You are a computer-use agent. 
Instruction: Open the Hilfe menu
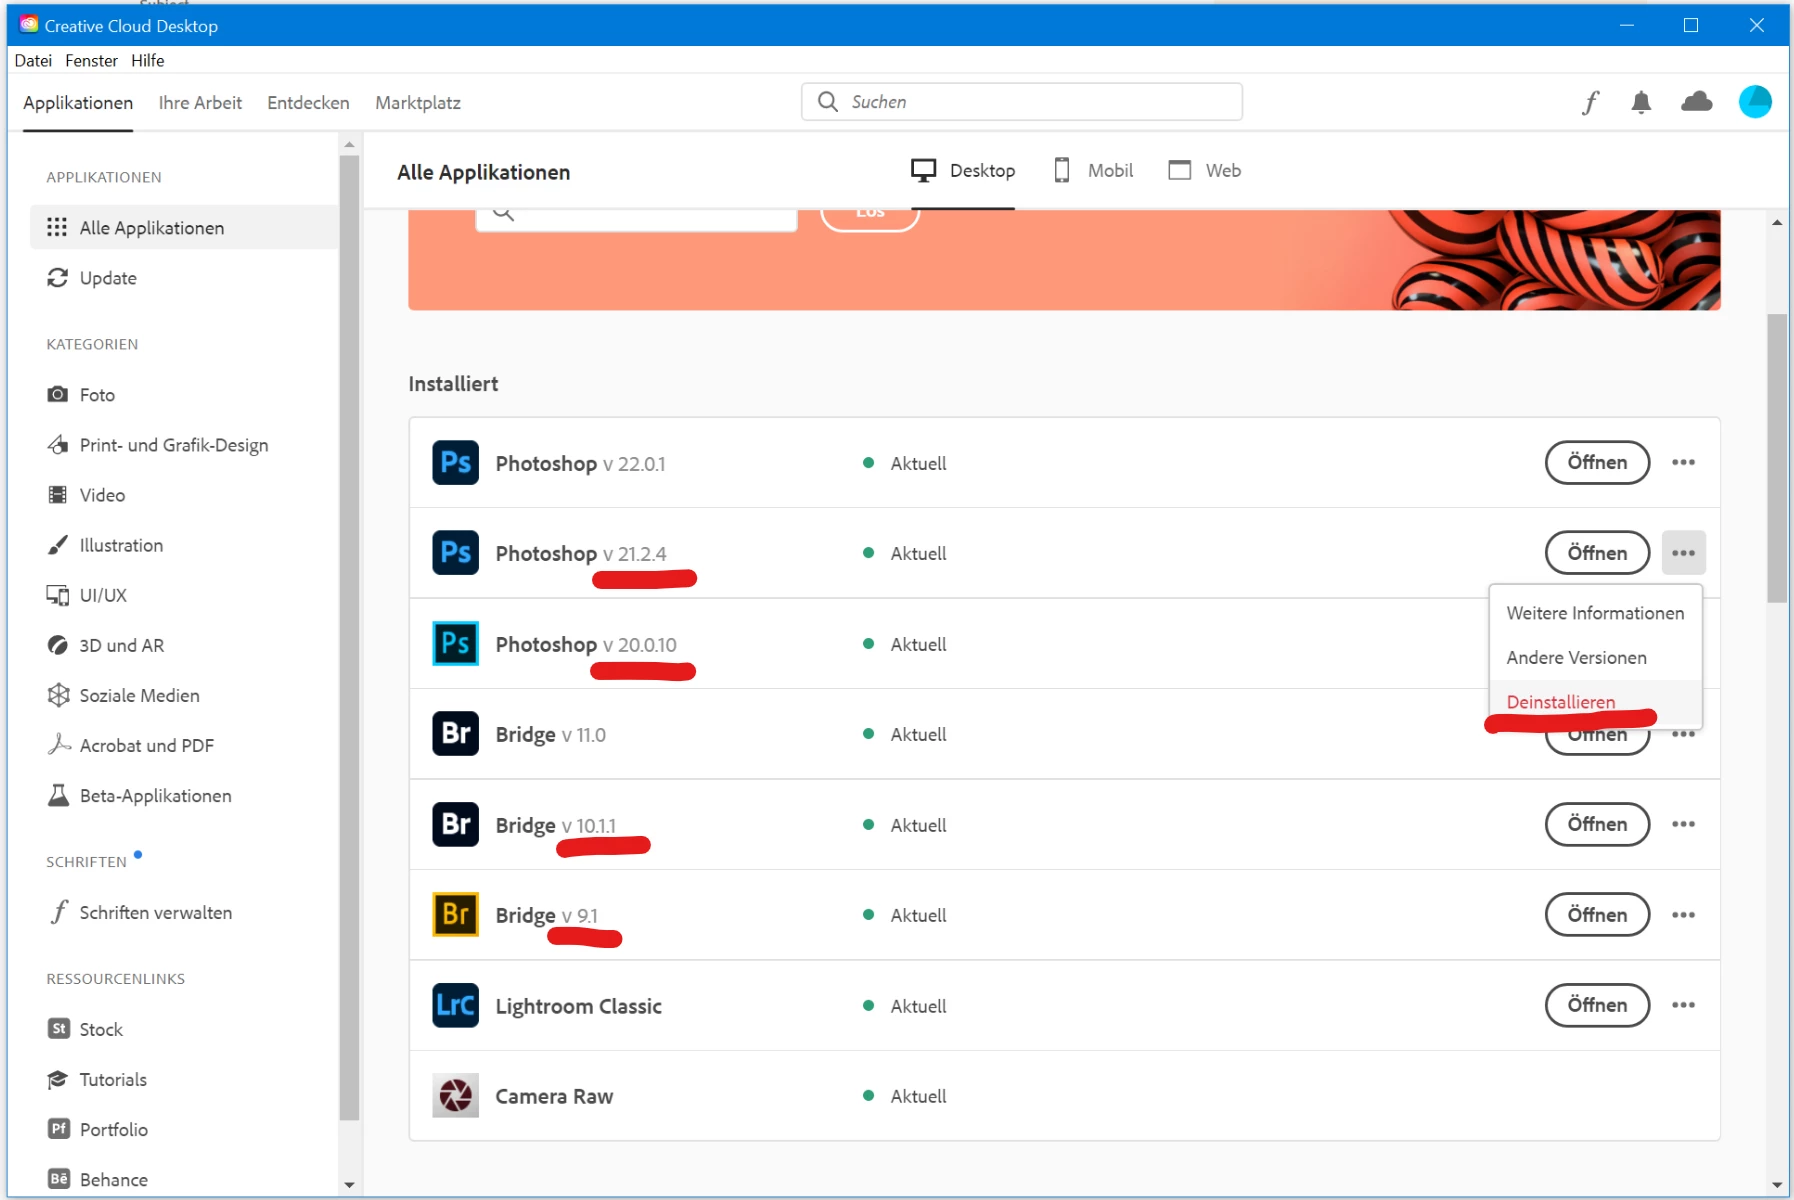point(147,60)
